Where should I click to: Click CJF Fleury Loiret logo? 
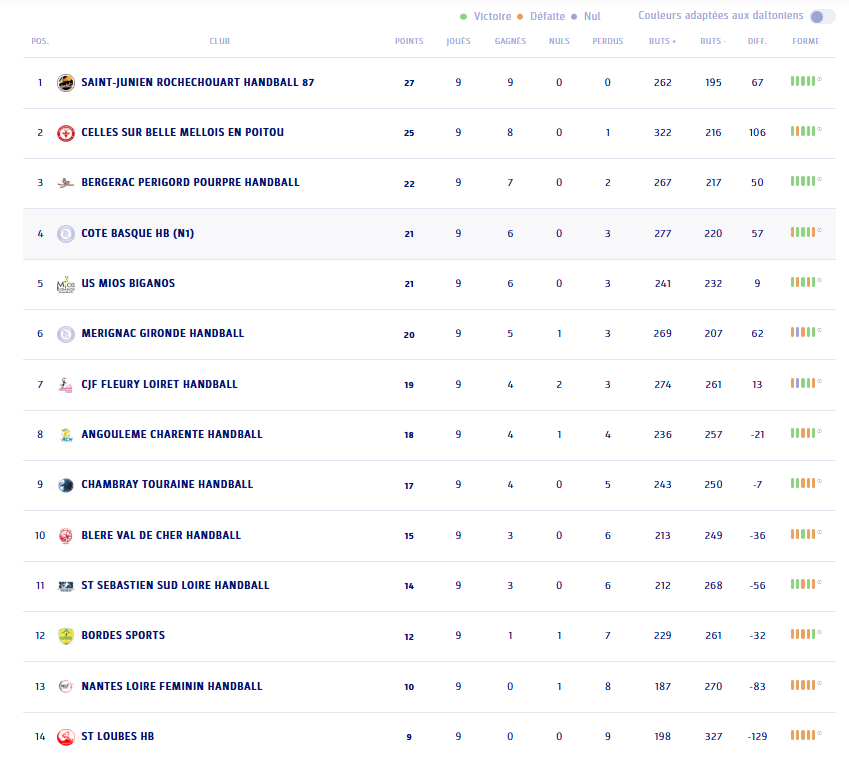click(66, 384)
